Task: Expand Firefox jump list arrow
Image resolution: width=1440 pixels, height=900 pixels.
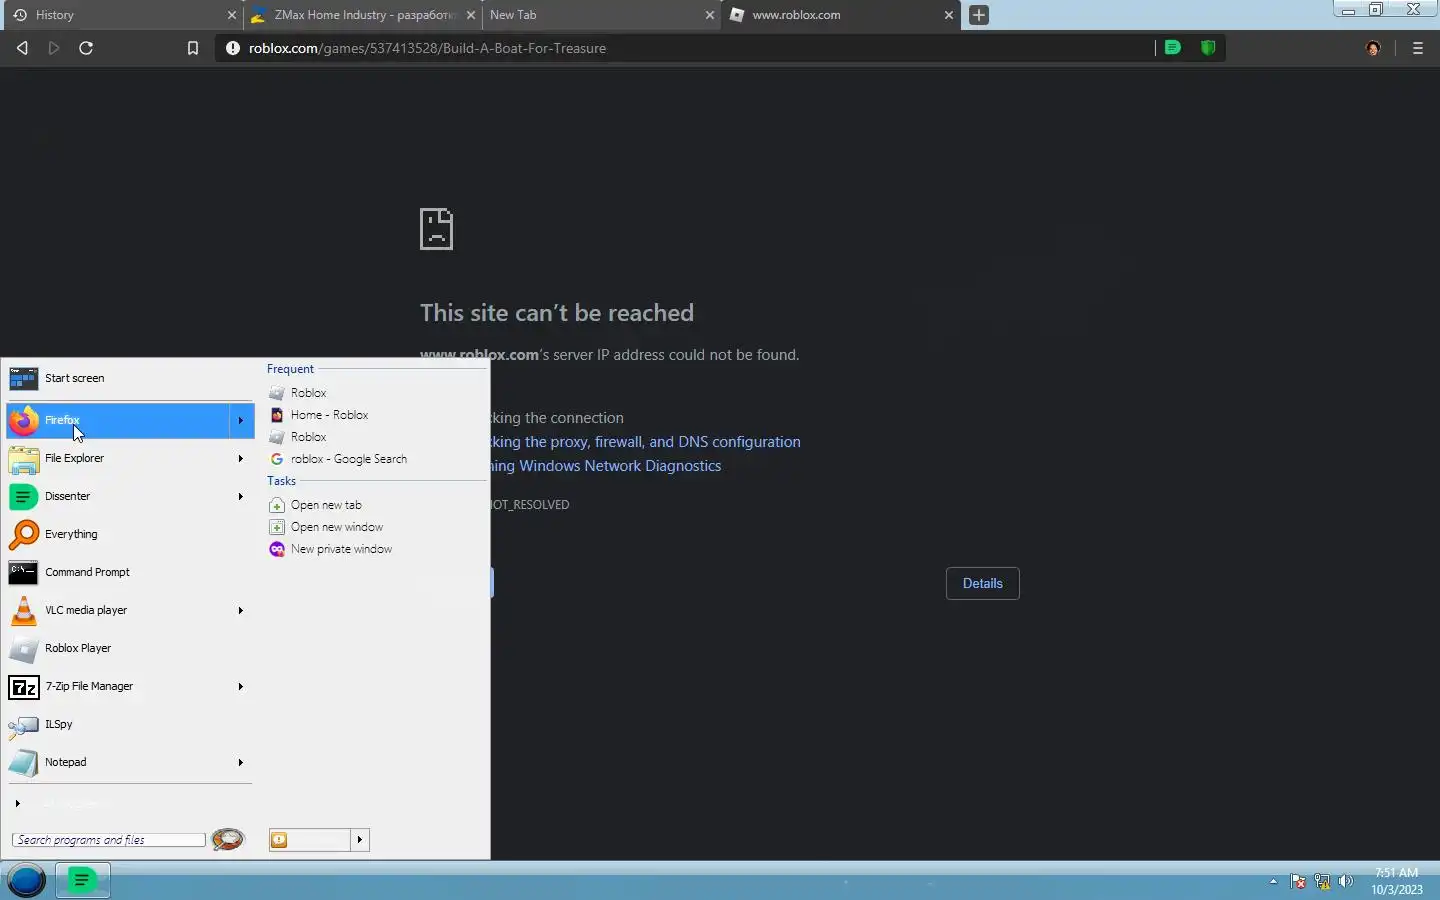Action: tap(240, 420)
